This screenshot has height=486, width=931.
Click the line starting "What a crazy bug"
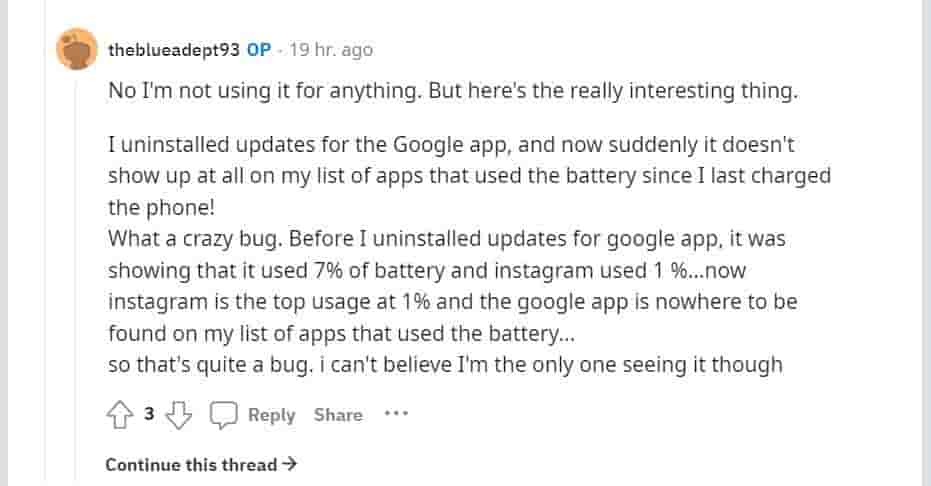pos(447,240)
